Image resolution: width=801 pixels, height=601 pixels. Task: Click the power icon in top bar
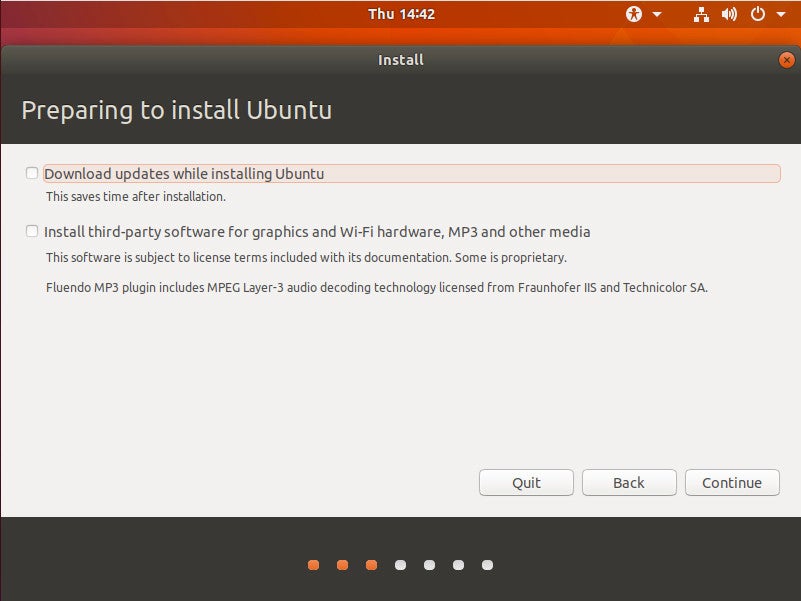coord(758,14)
